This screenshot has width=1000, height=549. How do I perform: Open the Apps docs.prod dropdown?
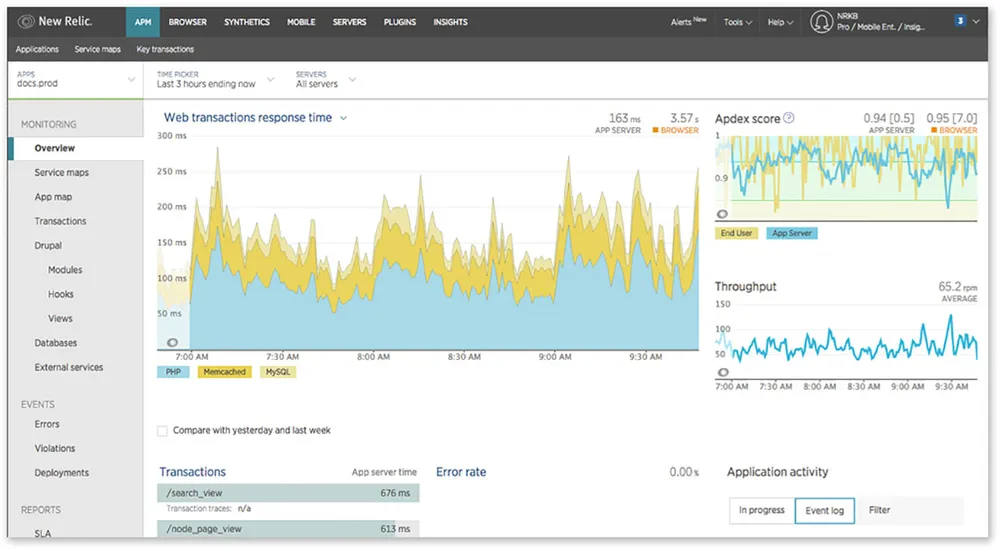pos(75,79)
